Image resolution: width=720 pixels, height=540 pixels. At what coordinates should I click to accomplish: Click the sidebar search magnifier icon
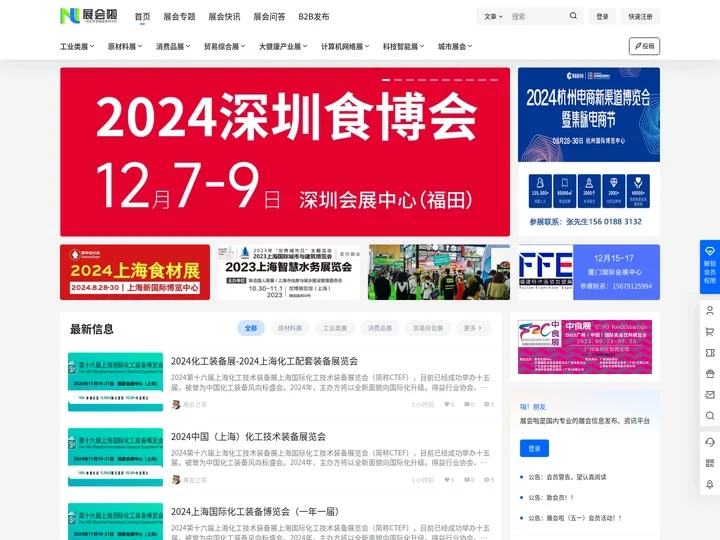click(x=710, y=416)
